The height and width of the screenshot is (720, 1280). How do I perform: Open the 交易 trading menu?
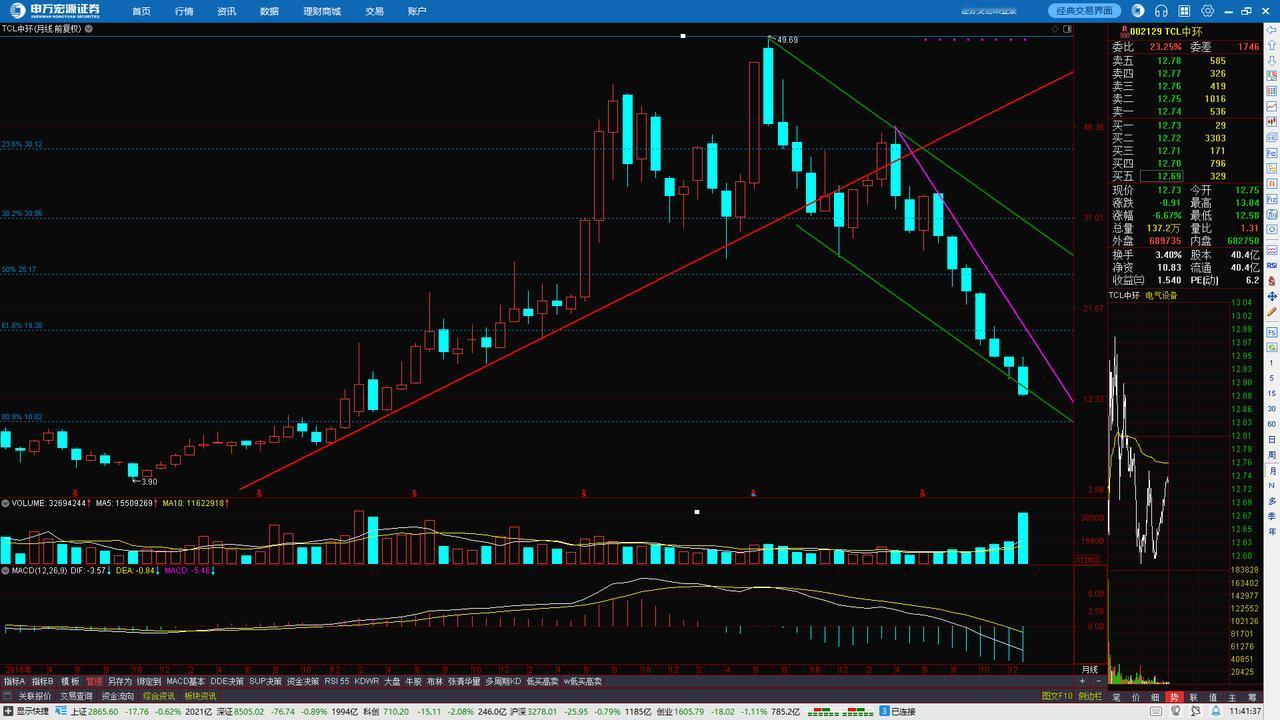tap(374, 11)
